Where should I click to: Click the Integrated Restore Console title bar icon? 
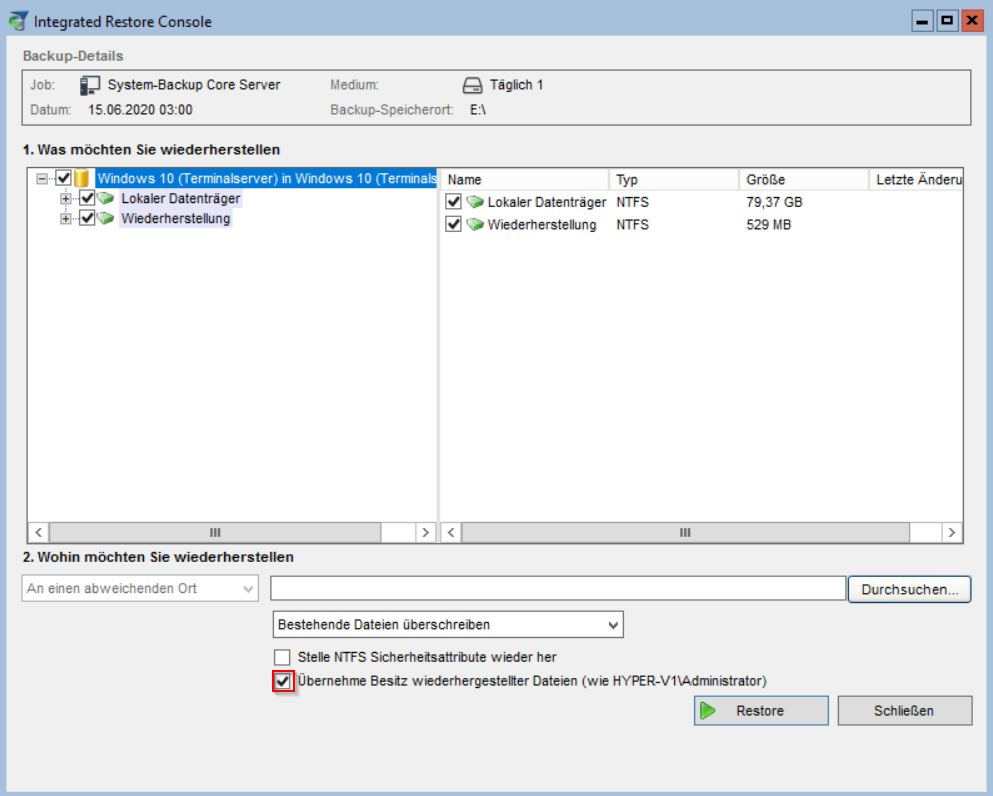coord(17,21)
